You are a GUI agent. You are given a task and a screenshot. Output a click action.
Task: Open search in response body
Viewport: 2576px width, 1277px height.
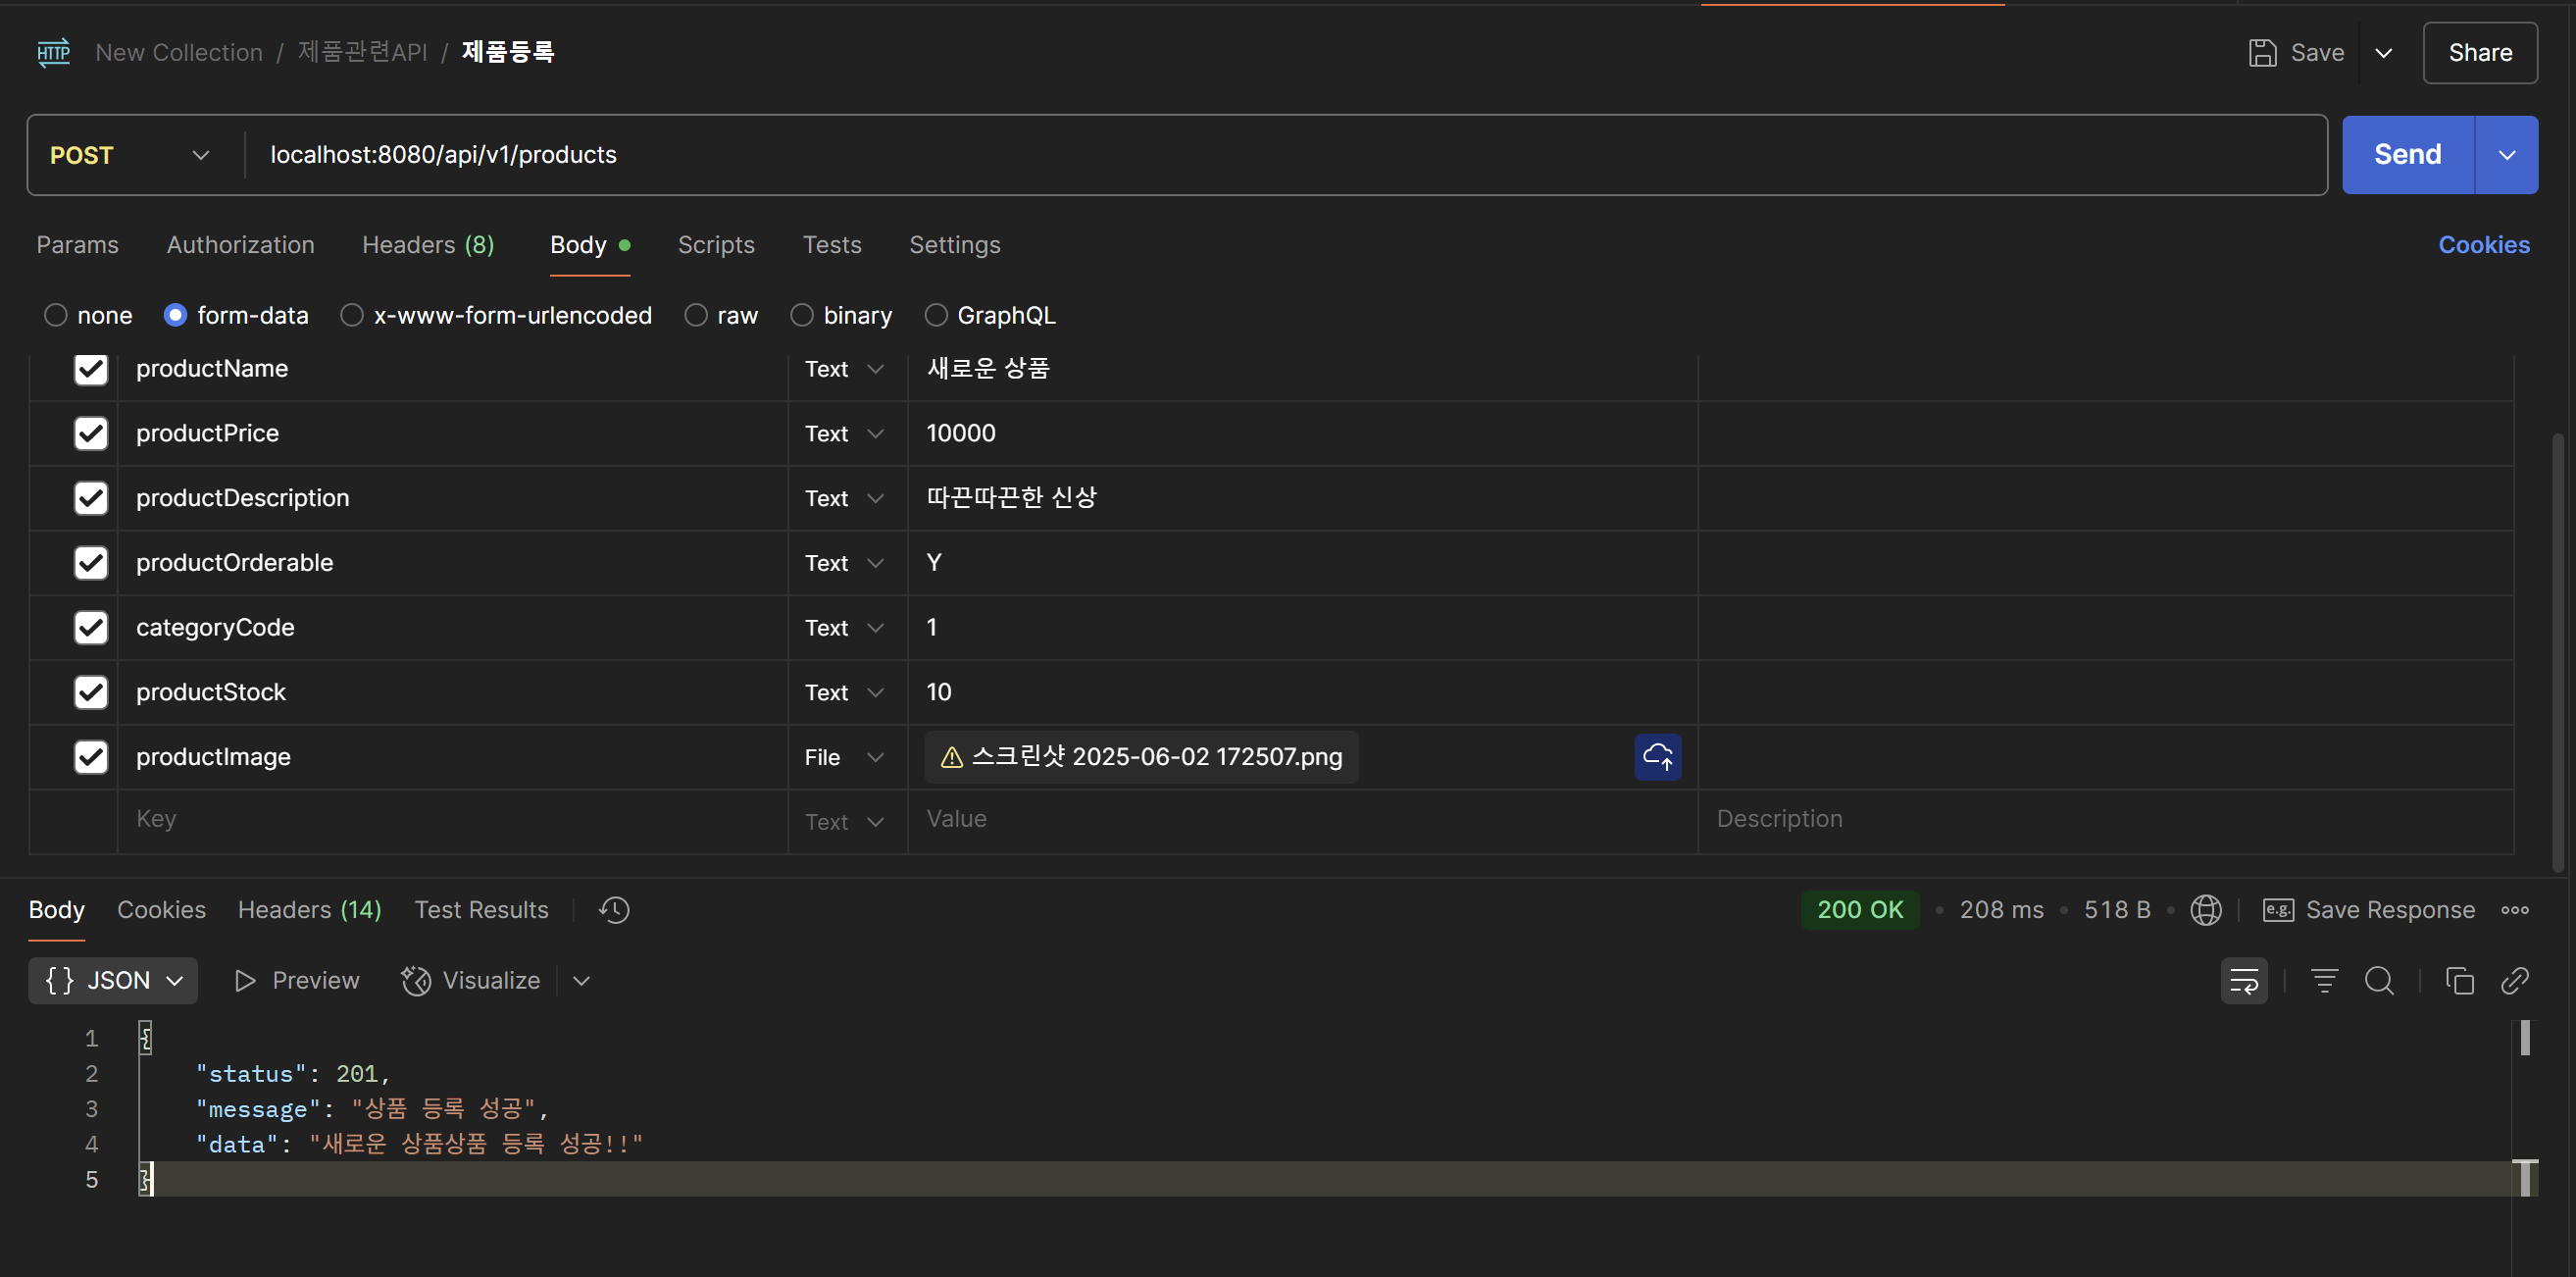[2379, 981]
